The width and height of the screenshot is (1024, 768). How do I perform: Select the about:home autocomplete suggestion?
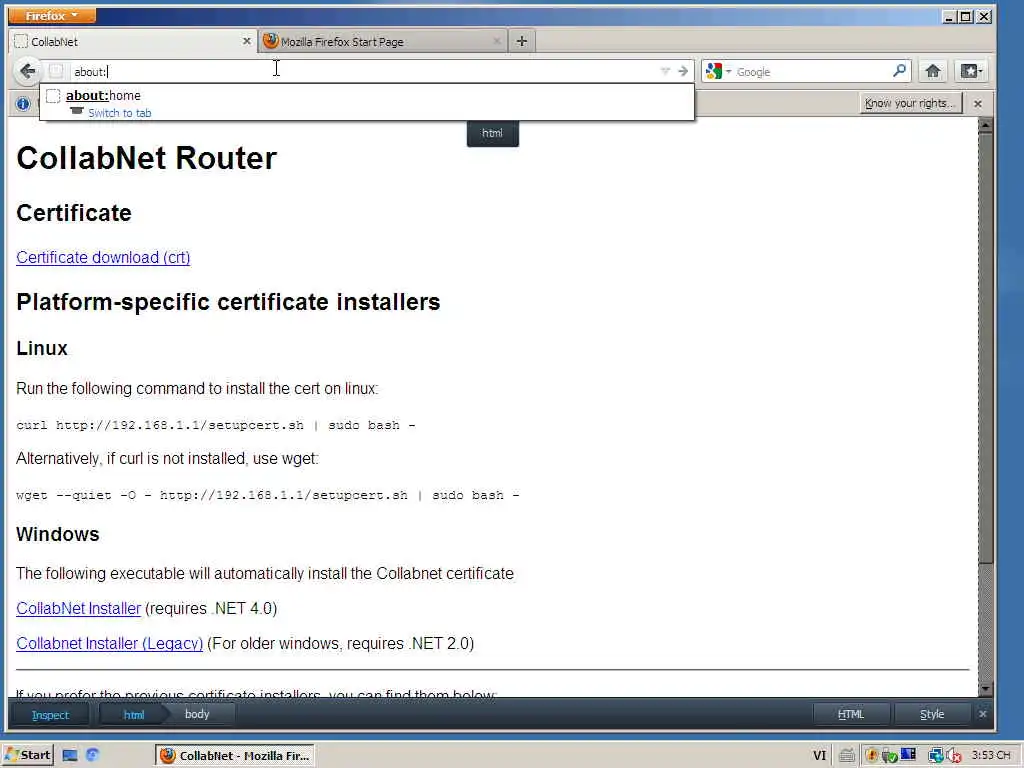click(x=366, y=103)
